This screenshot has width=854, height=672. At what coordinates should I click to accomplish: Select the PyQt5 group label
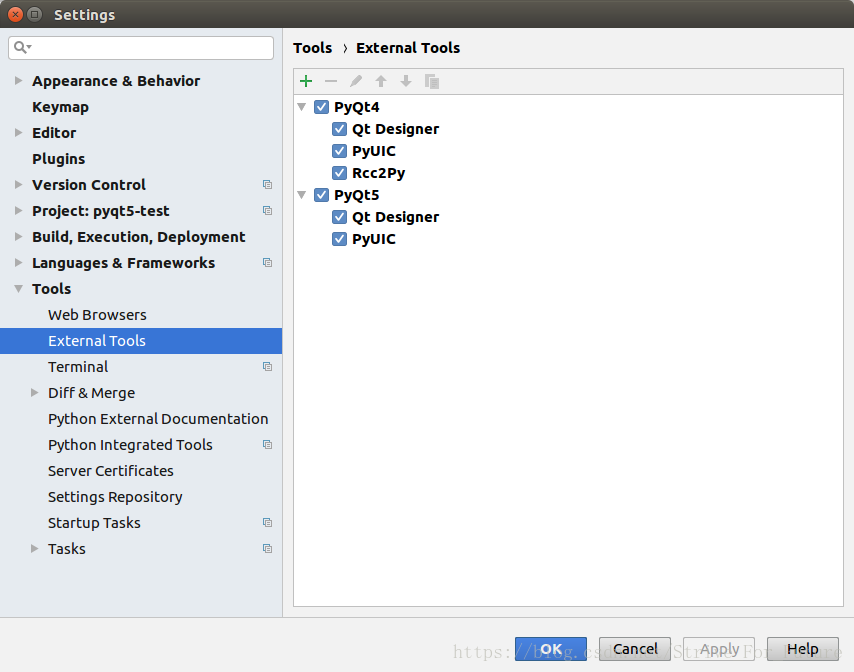(357, 195)
